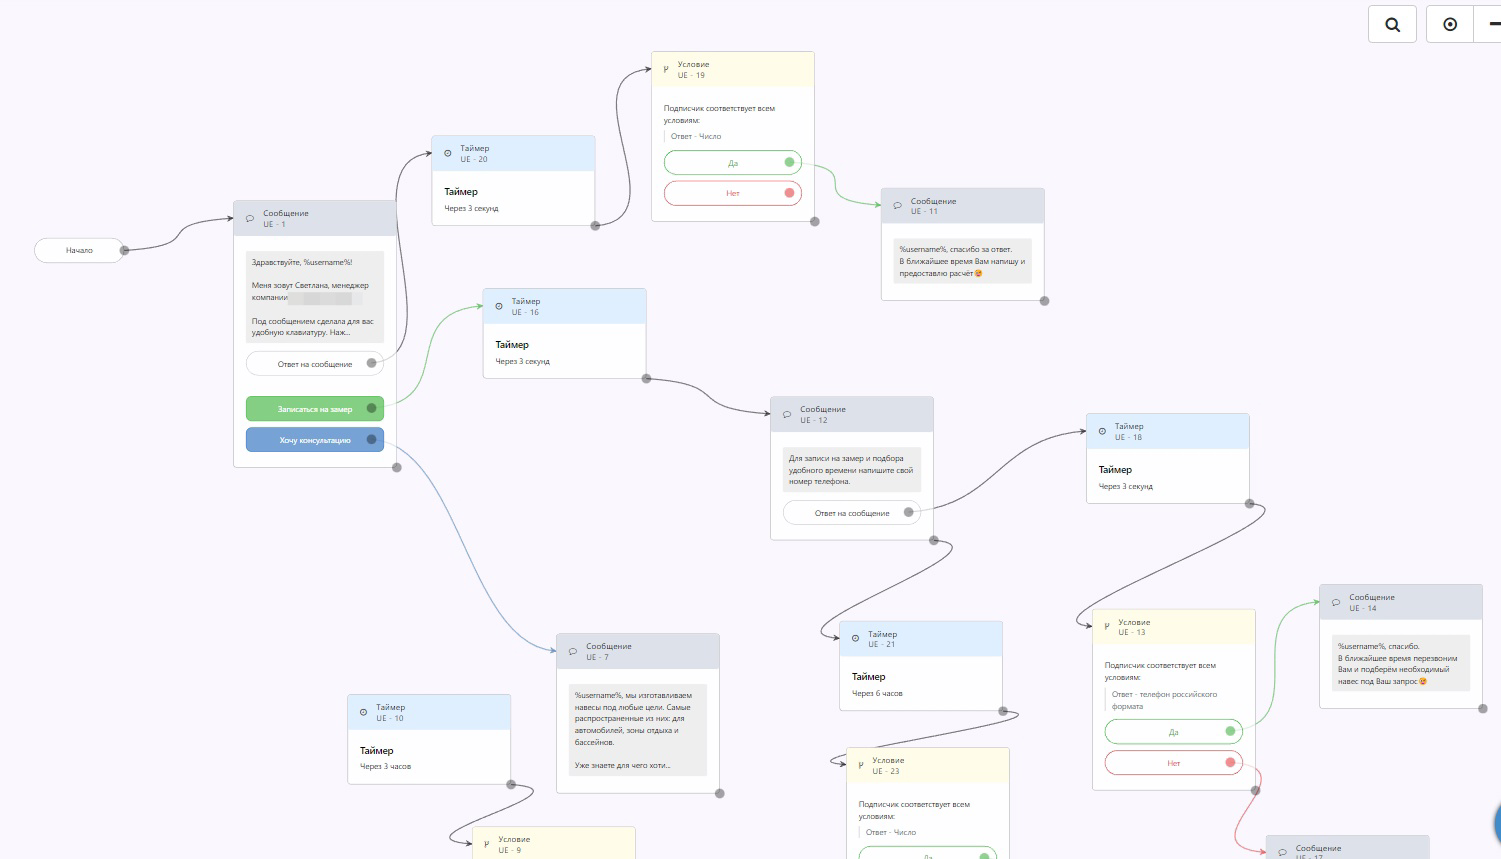
Task: Click the message text in Сообщение UE - 14
Action: click(1401, 663)
